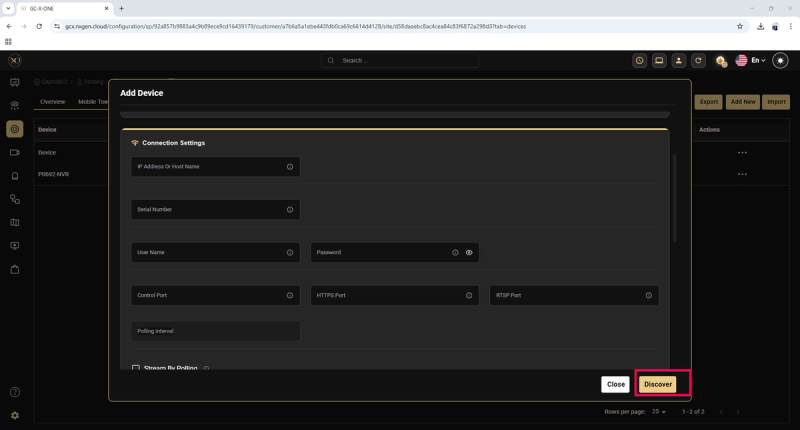The height and width of the screenshot is (430, 800).
Task: Open the bag sidebar icon
Action: (15, 269)
